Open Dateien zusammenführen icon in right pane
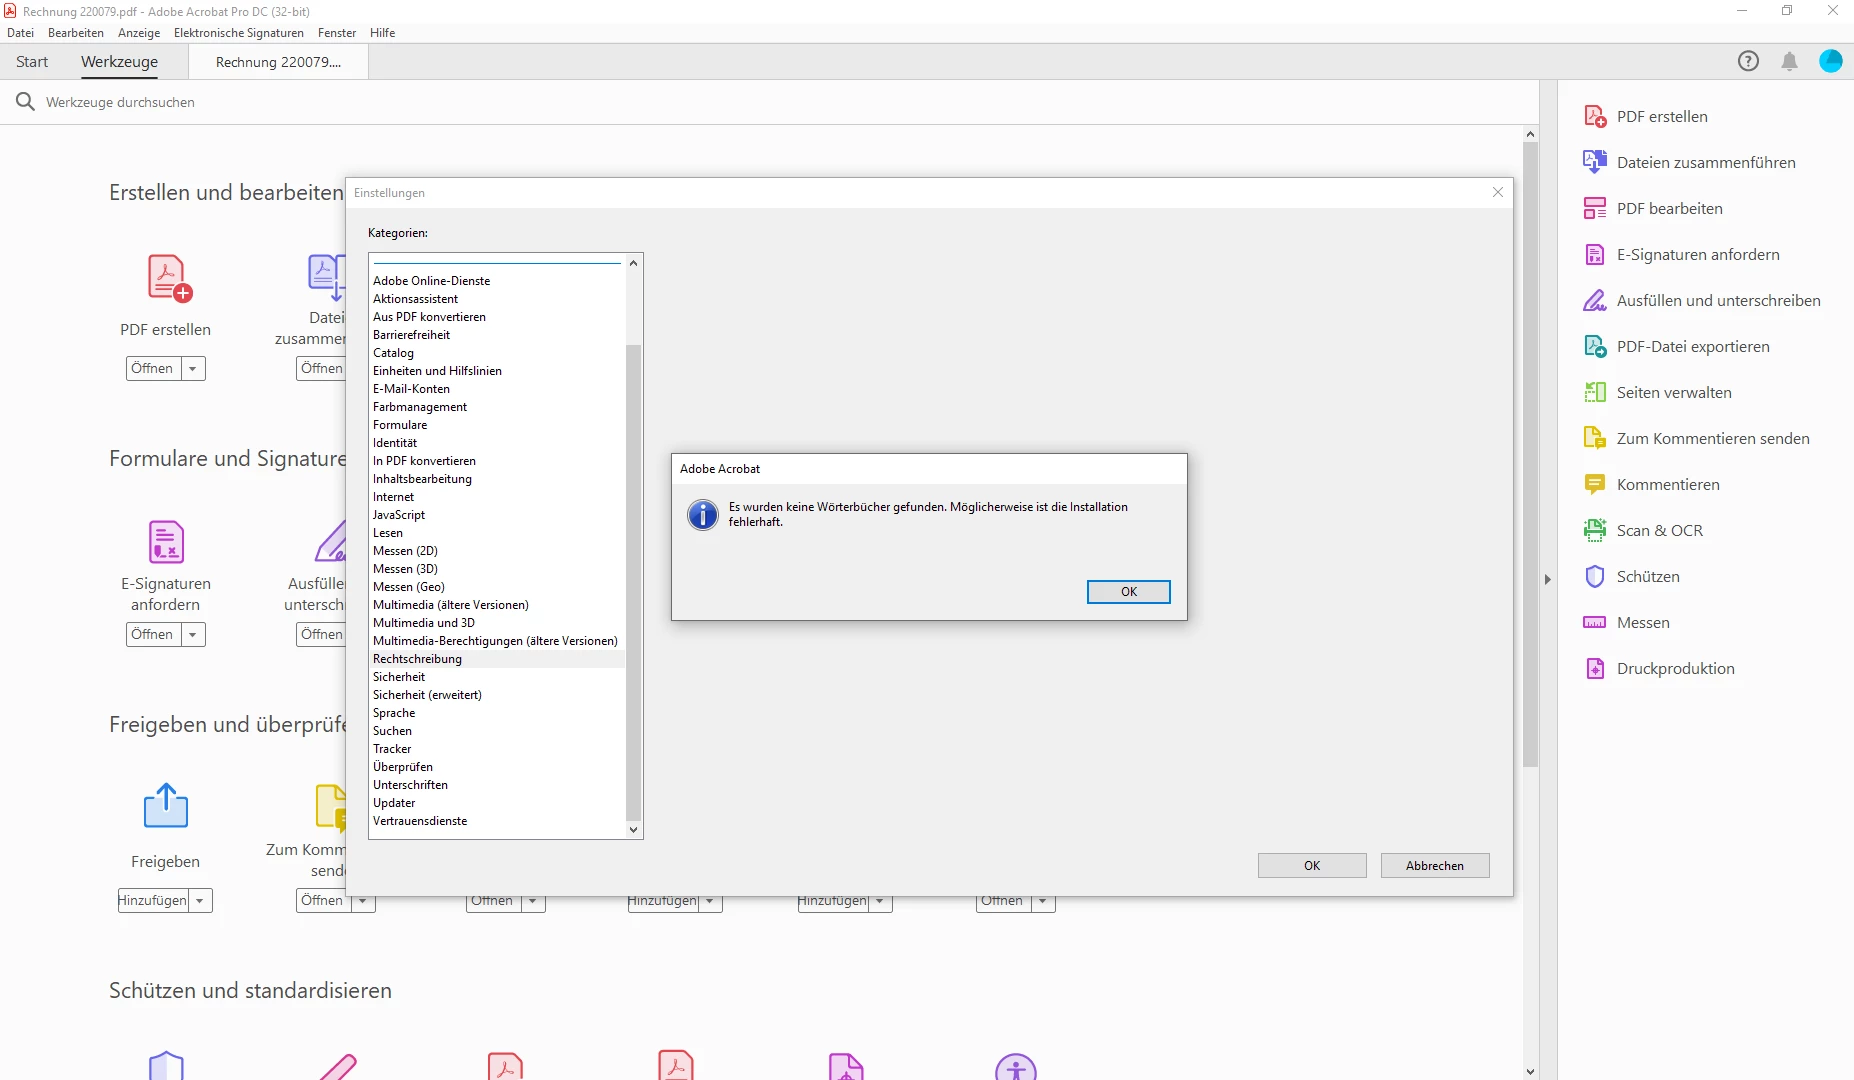Image resolution: width=1854 pixels, height=1080 pixels. (x=1595, y=162)
